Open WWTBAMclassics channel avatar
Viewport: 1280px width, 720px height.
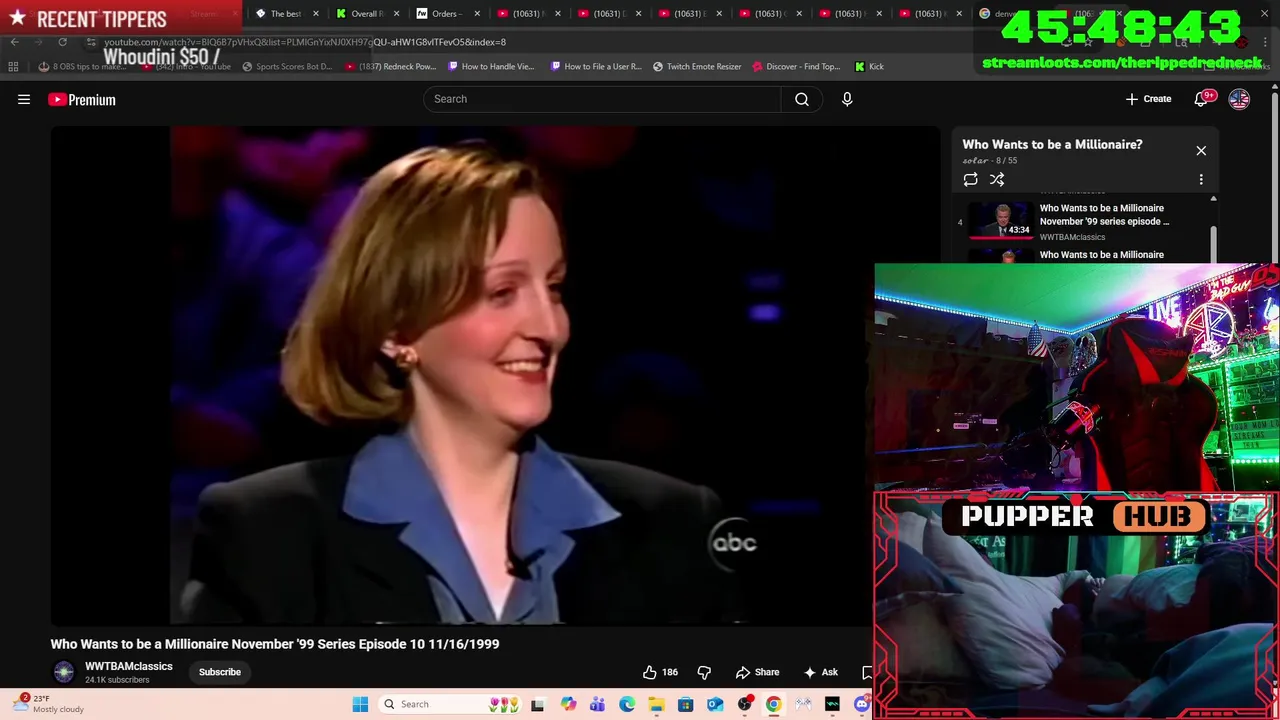pyautogui.click(x=64, y=672)
